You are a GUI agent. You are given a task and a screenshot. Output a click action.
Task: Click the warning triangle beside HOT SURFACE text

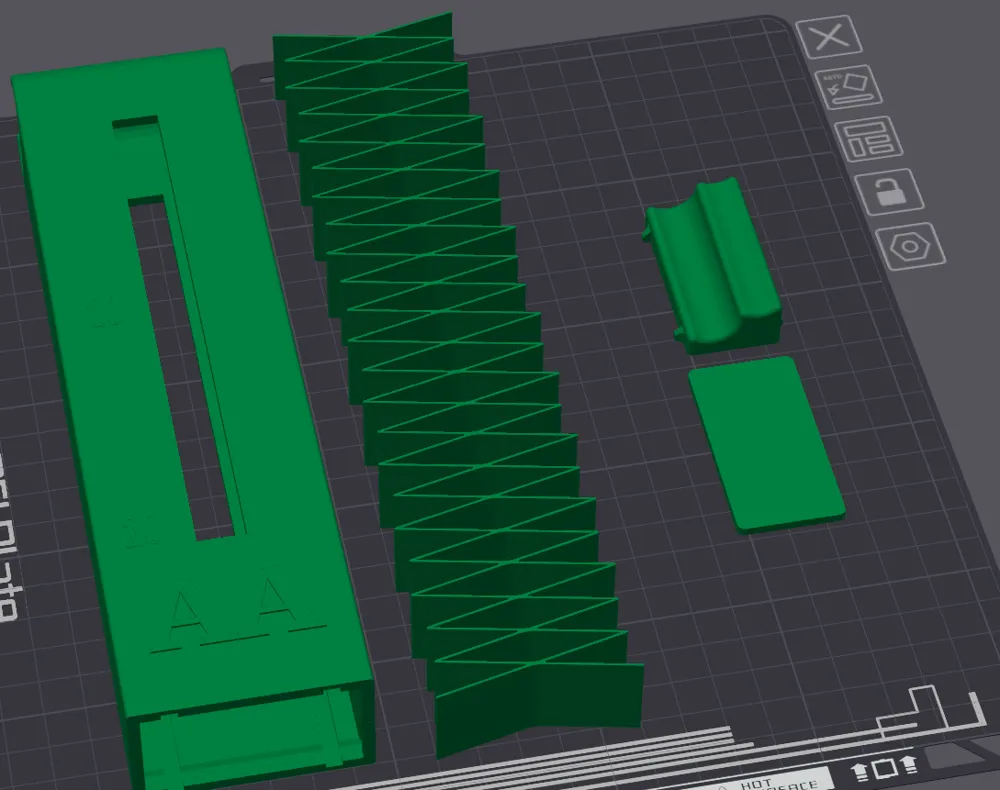pyautogui.click(x=722, y=787)
